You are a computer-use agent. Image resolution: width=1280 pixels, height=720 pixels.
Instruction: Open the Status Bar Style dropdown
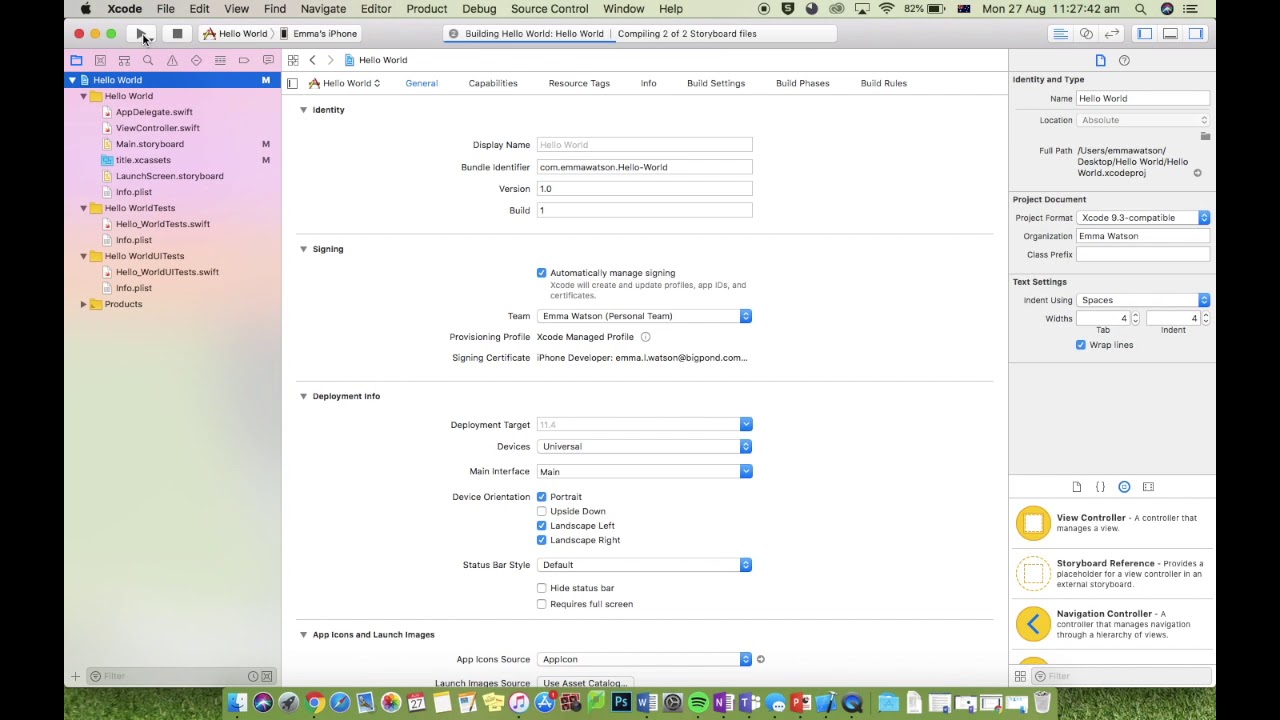pos(644,565)
